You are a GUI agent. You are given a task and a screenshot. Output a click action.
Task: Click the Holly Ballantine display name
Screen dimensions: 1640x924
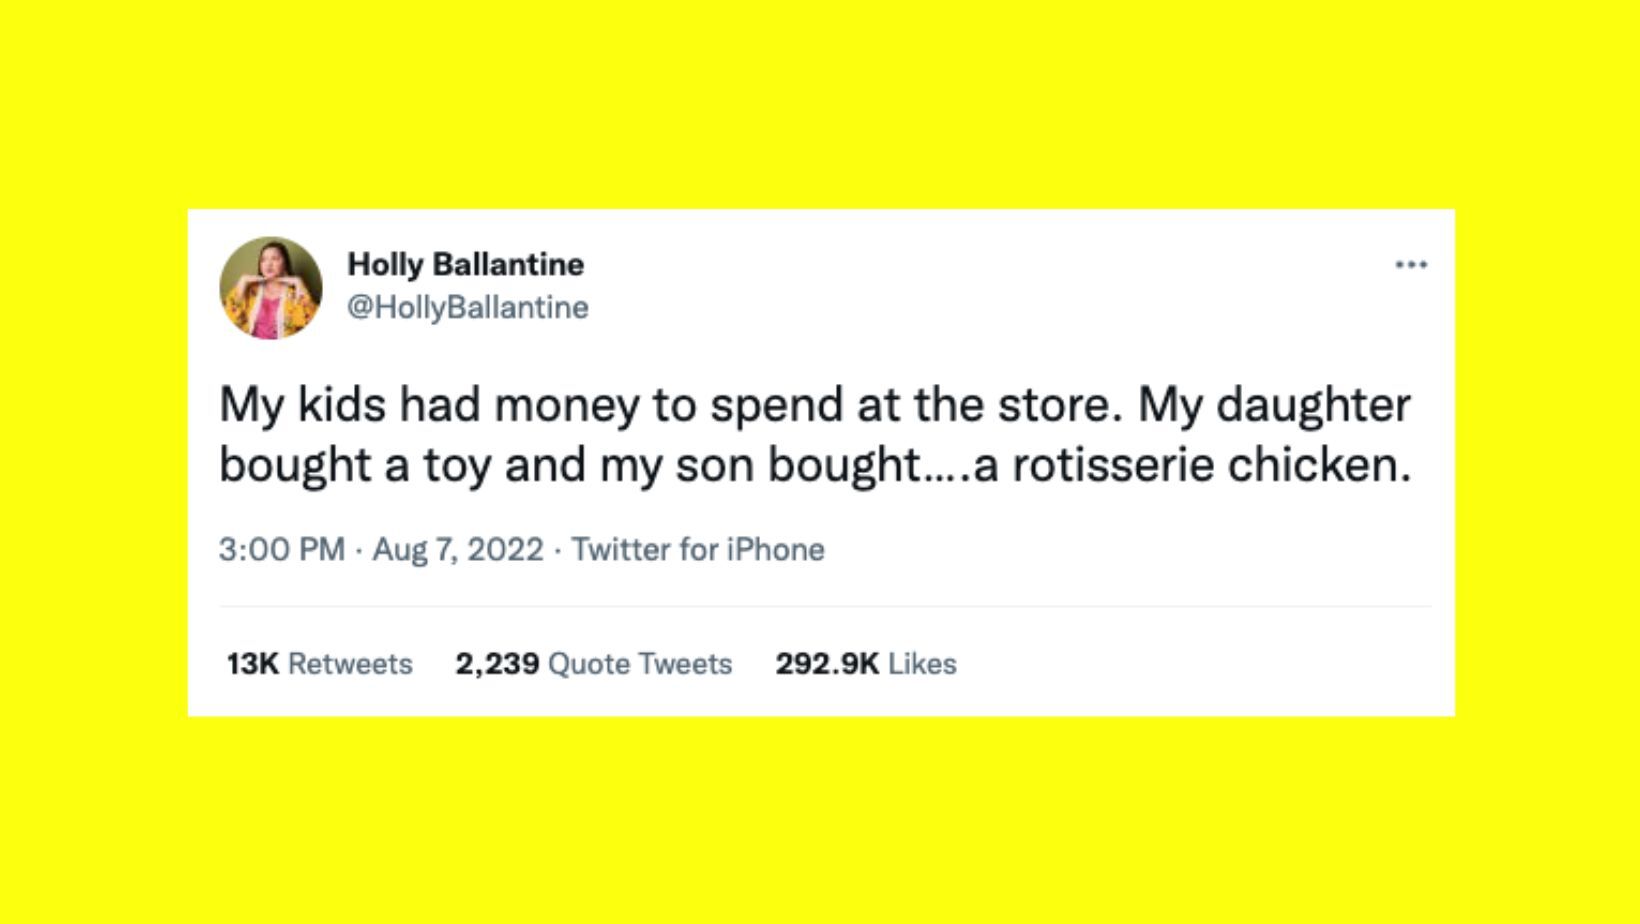point(465,264)
